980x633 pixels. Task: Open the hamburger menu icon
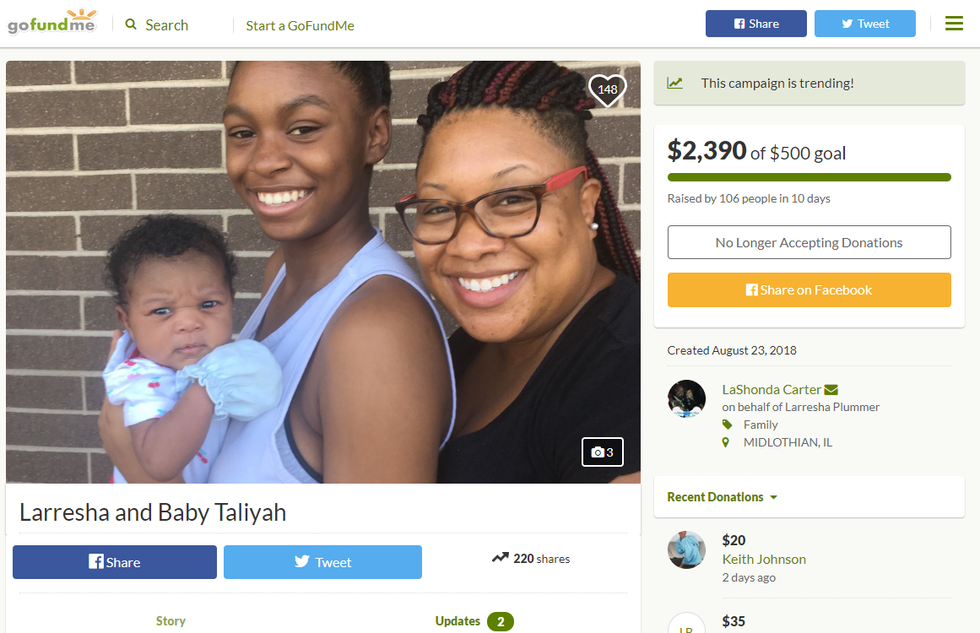(x=954, y=24)
